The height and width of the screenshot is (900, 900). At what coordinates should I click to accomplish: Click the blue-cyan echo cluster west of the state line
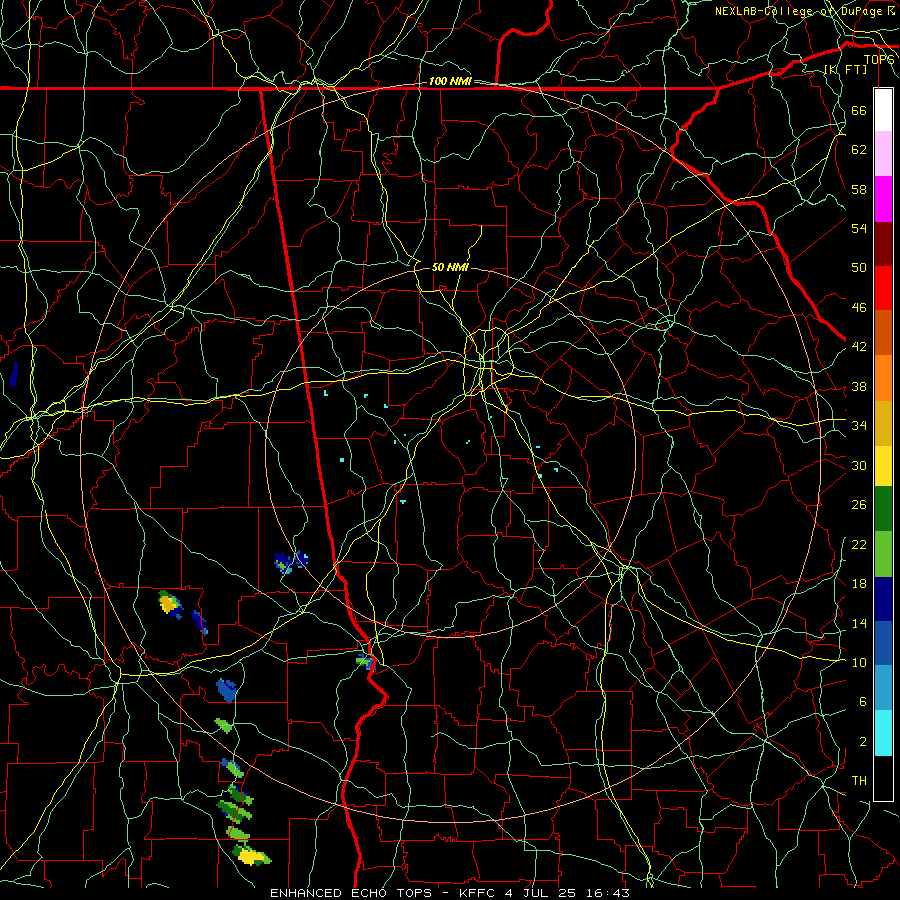pos(290,561)
